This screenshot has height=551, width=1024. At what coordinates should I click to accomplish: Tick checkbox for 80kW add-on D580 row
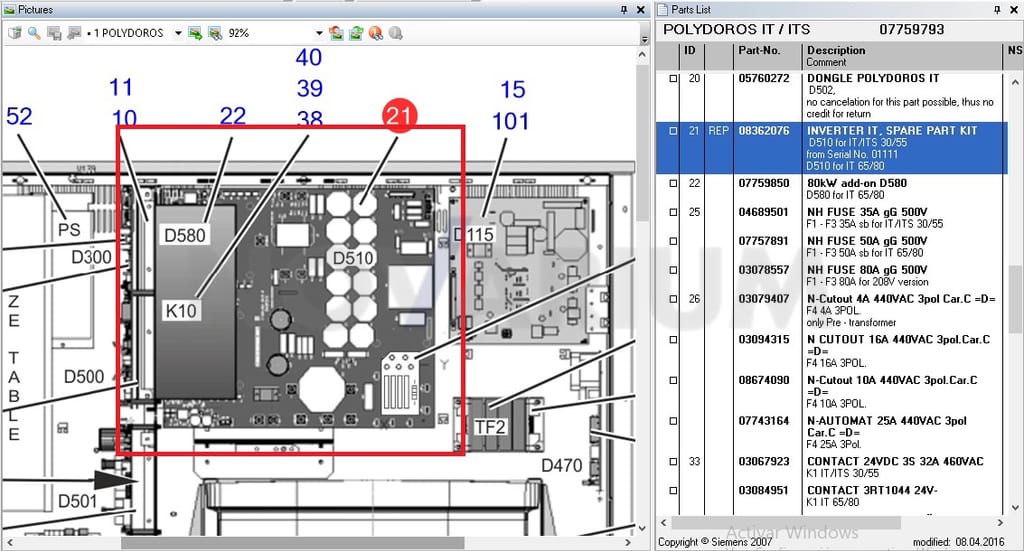tap(673, 183)
